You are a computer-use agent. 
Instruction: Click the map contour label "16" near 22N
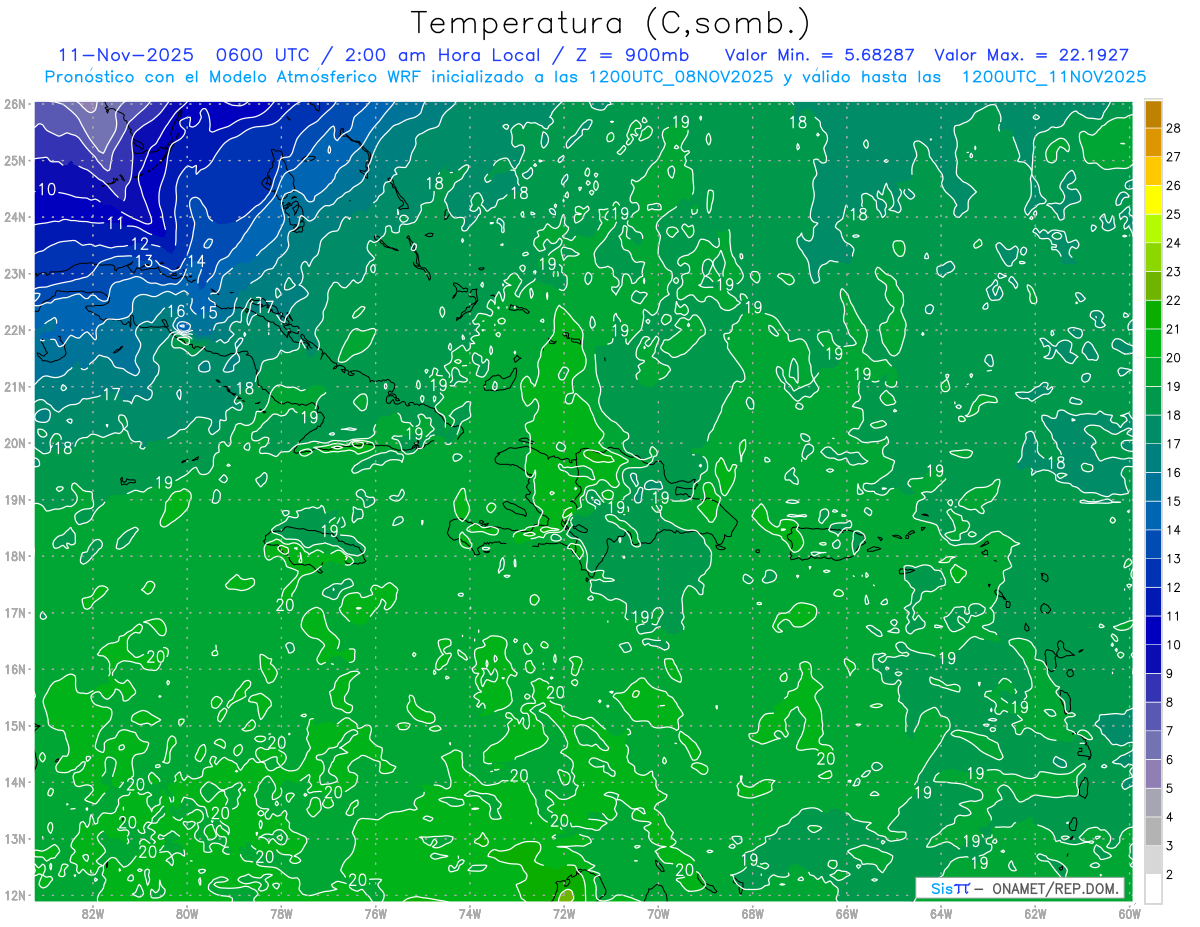[x=176, y=313]
